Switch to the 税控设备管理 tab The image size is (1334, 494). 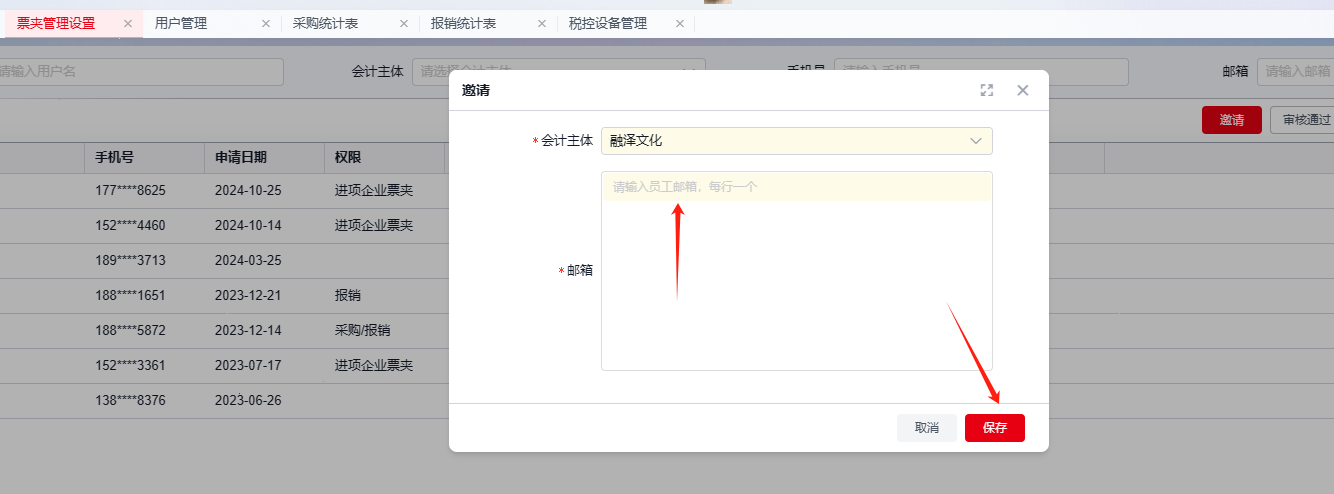pos(608,24)
